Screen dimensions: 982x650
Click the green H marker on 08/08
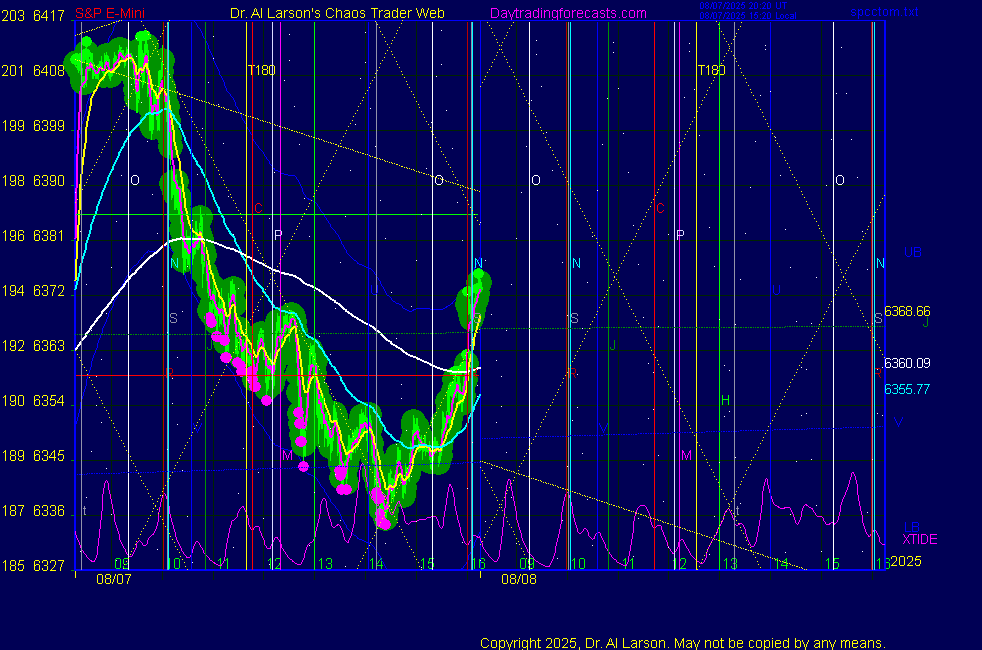click(726, 400)
